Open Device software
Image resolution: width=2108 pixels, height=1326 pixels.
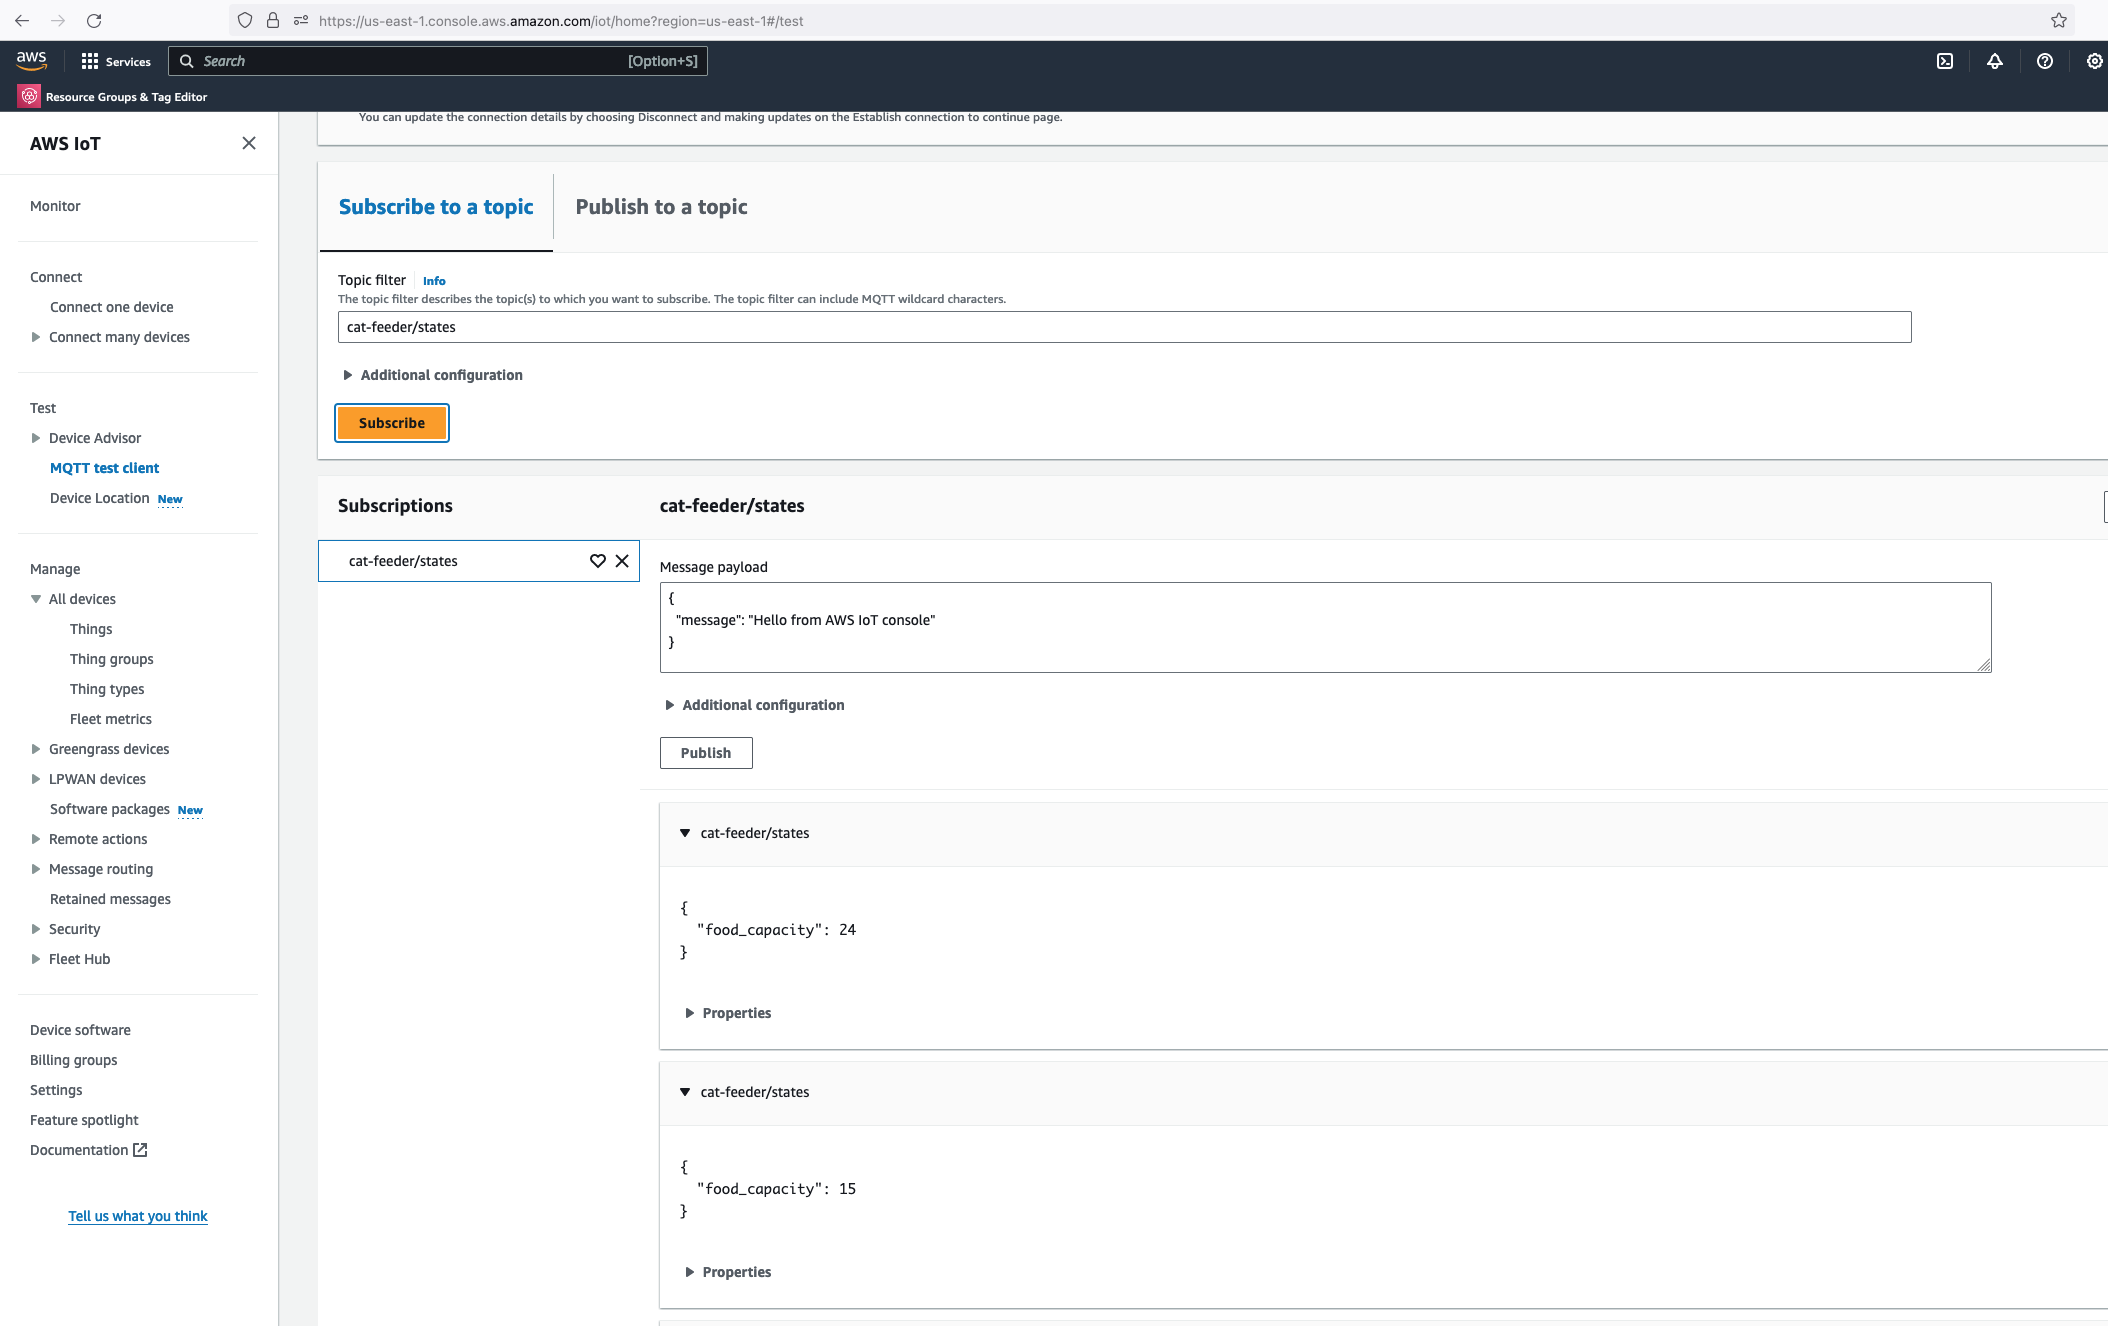click(80, 1030)
